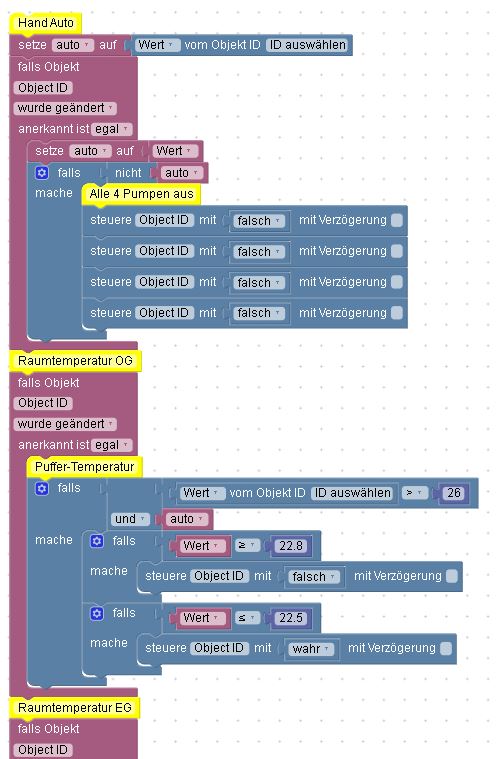The height and width of the screenshot is (759, 496).
Task: Open gear settings on Puffer-Temperatur falls block
Action: [x=42, y=488]
